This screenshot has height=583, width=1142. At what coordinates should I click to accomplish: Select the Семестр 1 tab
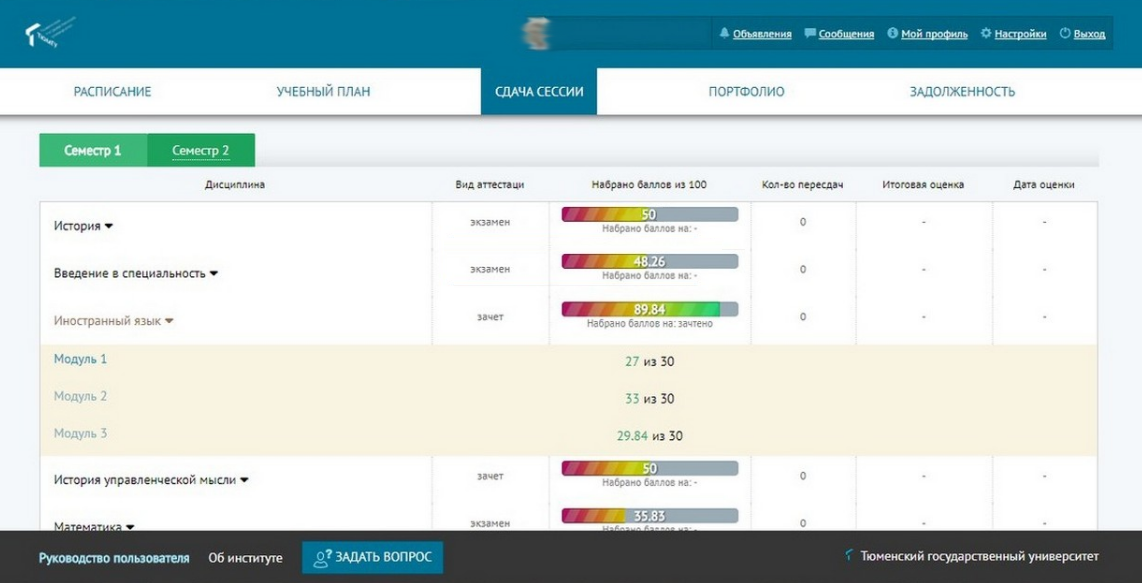click(93, 151)
